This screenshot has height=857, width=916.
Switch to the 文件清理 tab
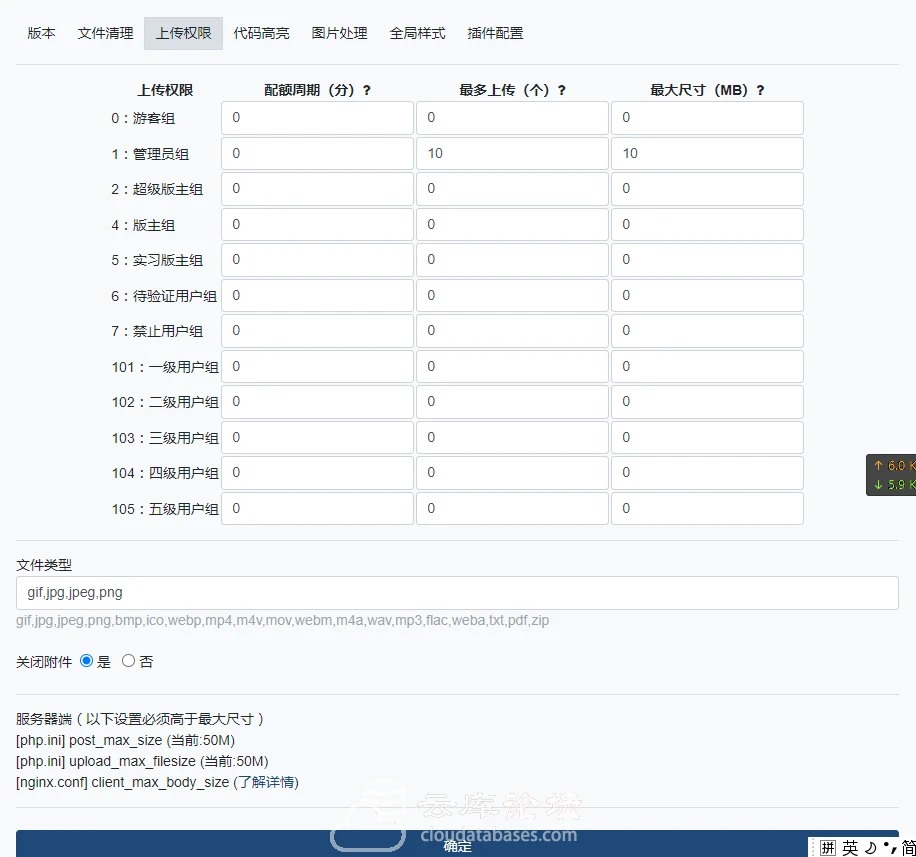[105, 33]
